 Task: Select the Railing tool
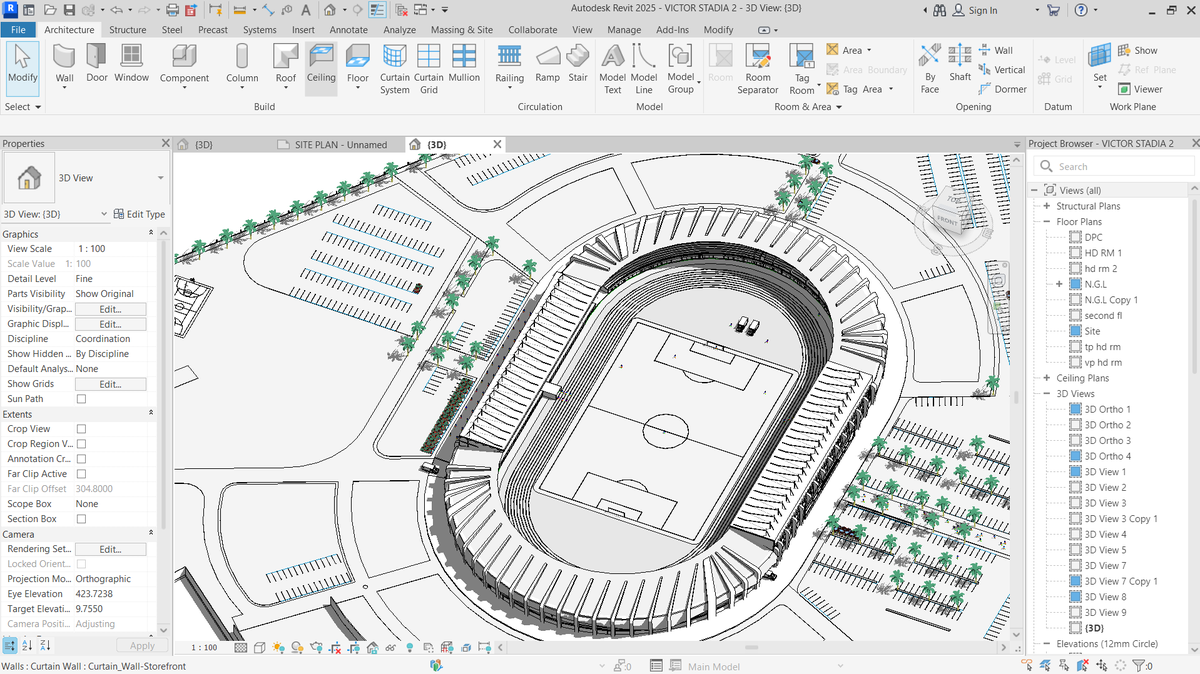tap(509, 66)
